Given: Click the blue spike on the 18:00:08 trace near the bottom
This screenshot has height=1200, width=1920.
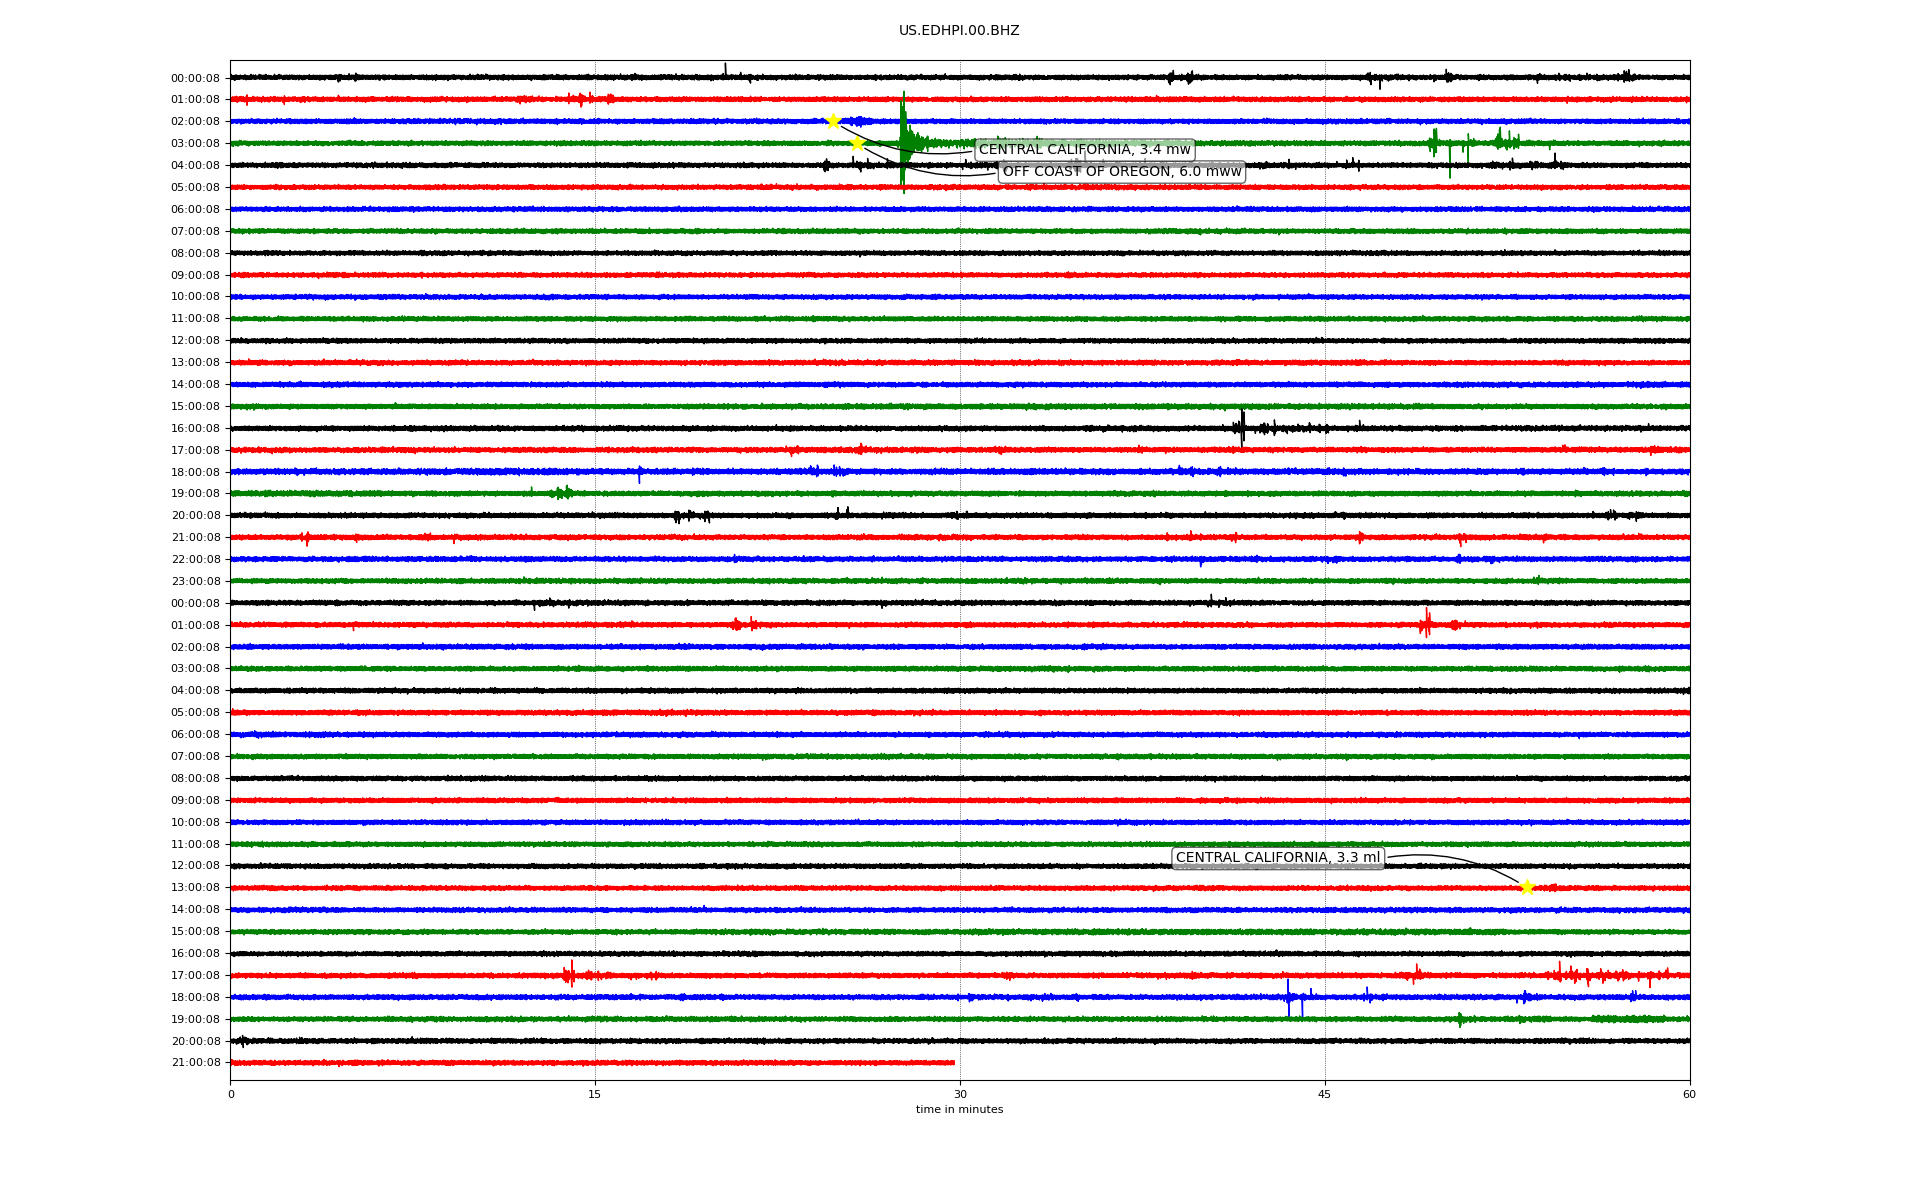Looking at the screenshot, I should [x=1288, y=997].
